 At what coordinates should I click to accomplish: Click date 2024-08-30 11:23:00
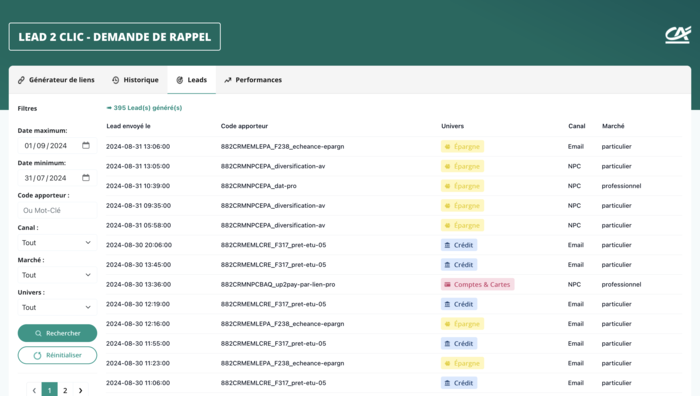click(138, 363)
